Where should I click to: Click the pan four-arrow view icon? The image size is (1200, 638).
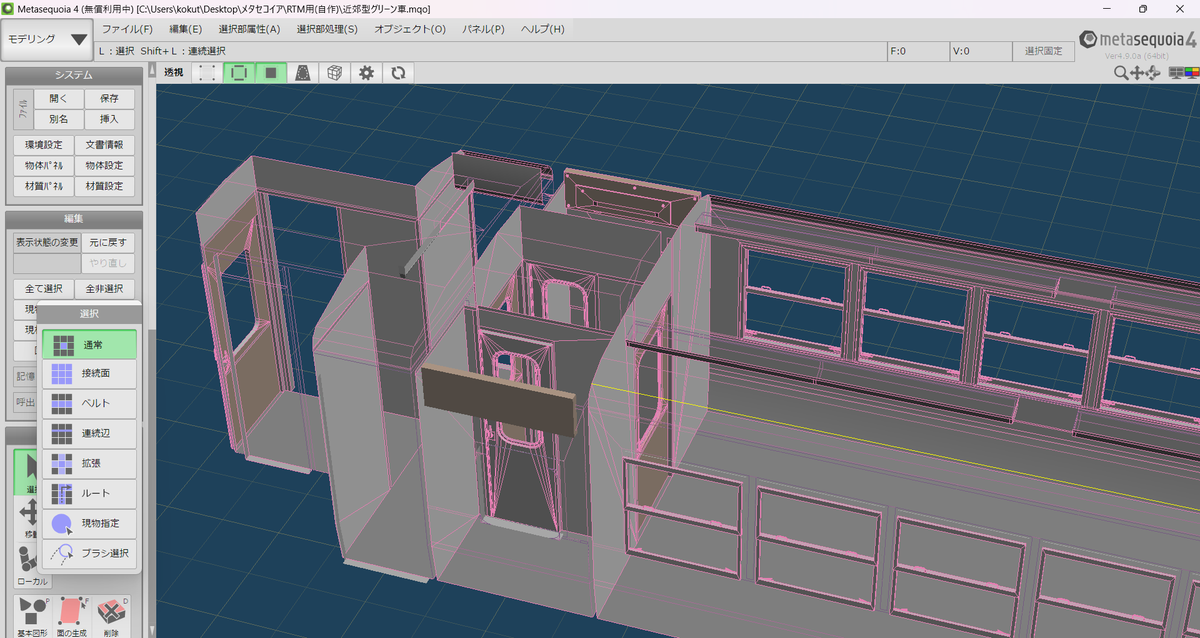coord(1137,73)
